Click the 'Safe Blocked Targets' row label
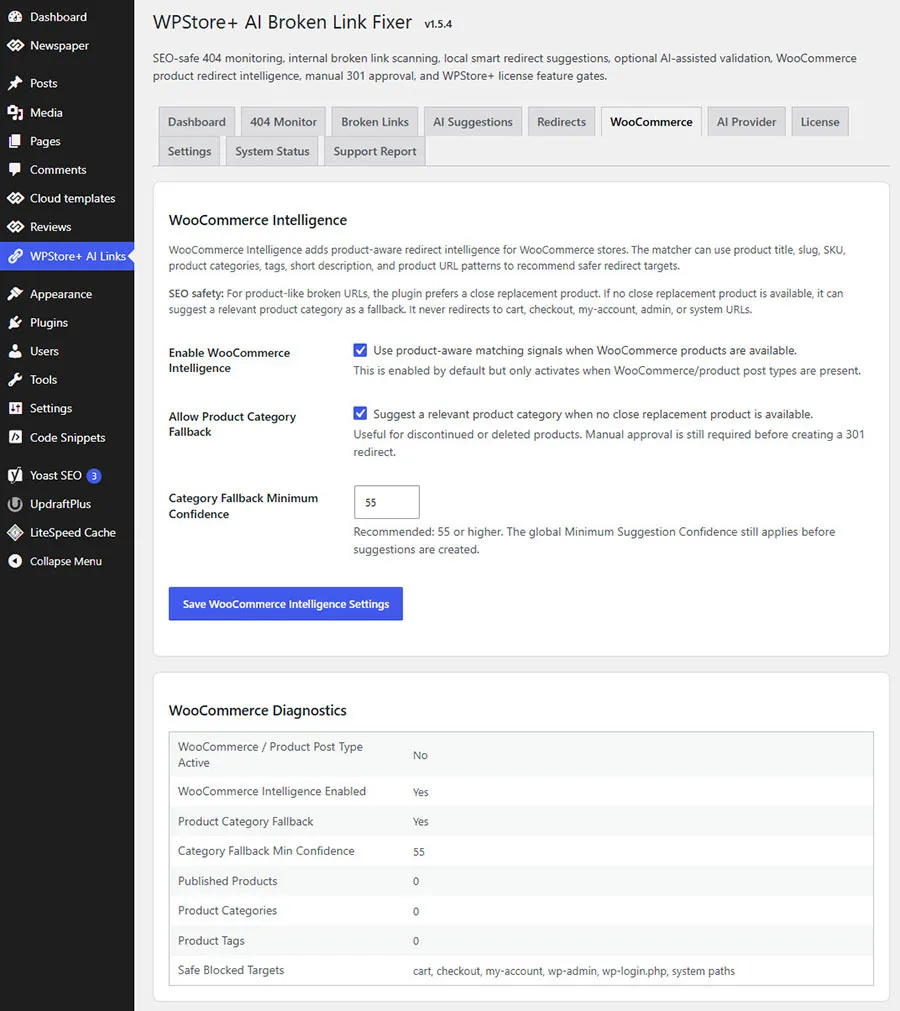The image size is (900, 1011). click(231, 970)
